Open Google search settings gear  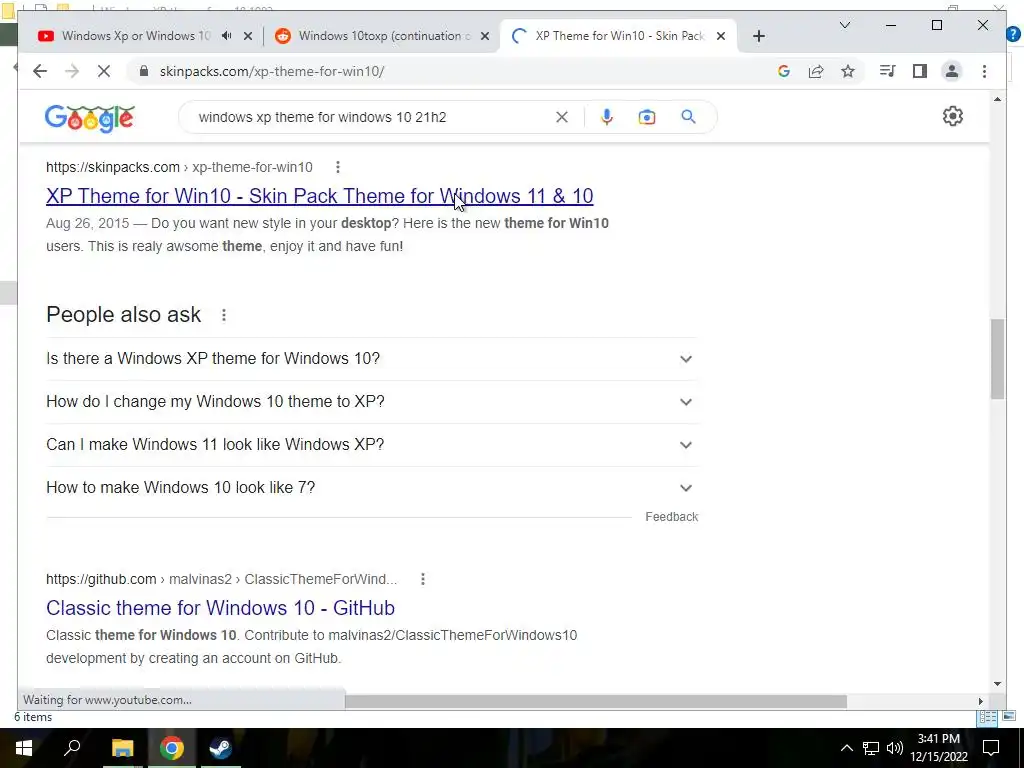[x=953, y=116]
